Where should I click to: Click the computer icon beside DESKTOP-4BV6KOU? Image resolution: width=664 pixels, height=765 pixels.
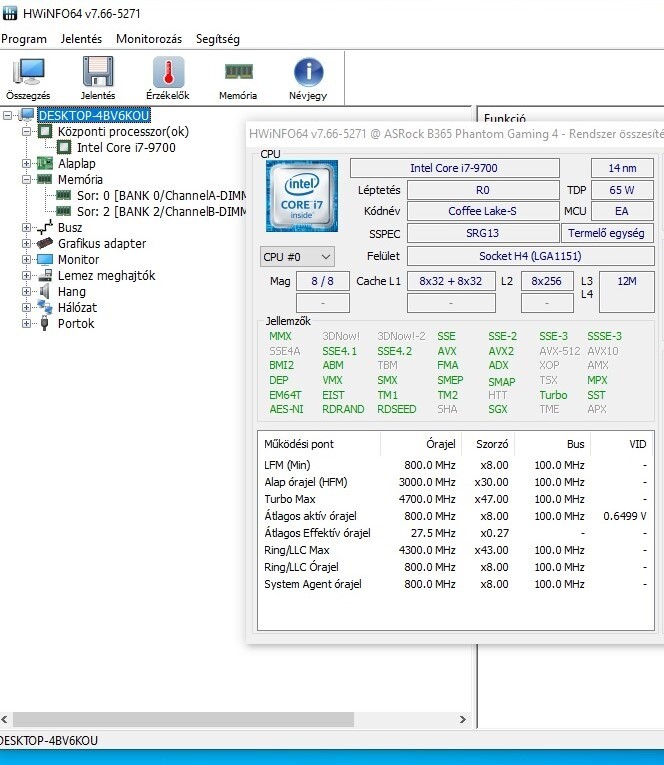pos(27,115)
